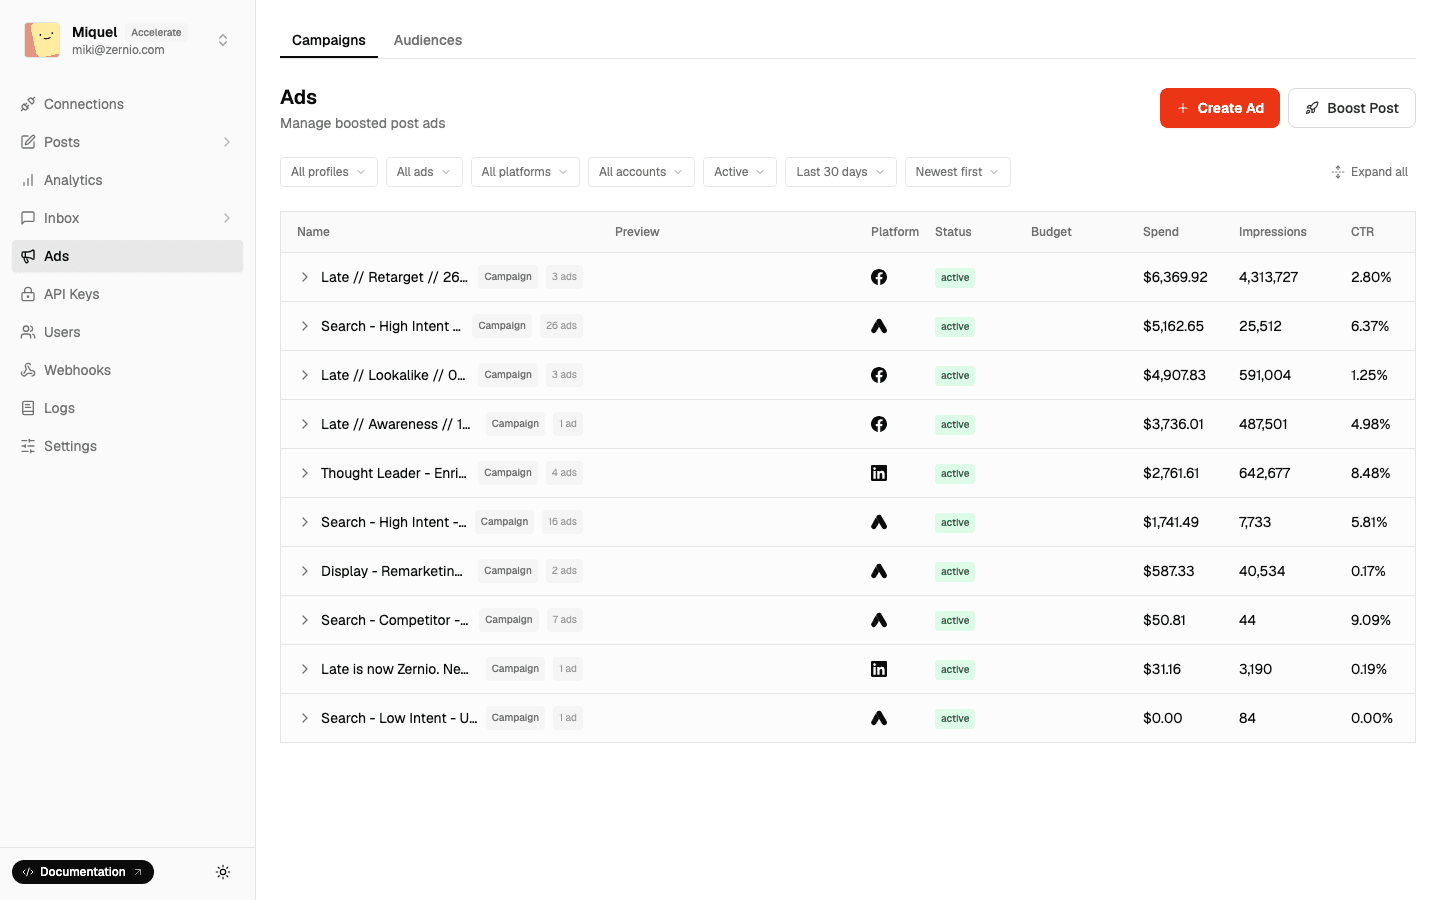Open the Inbox from sidebar
This screenshot has width=1440, height=900.
pyautogui.click(x=61, y=218)
